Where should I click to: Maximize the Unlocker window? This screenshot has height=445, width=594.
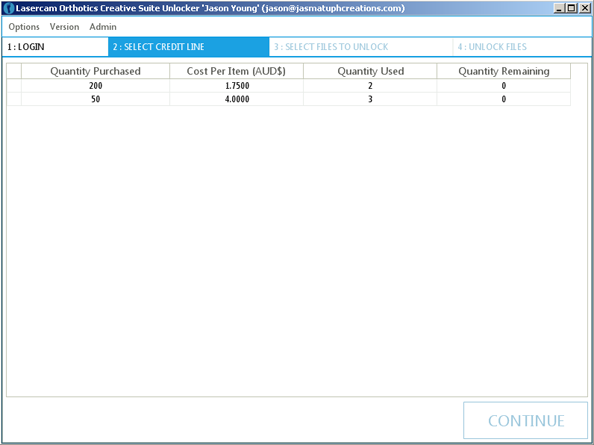(x=572, y=8)
